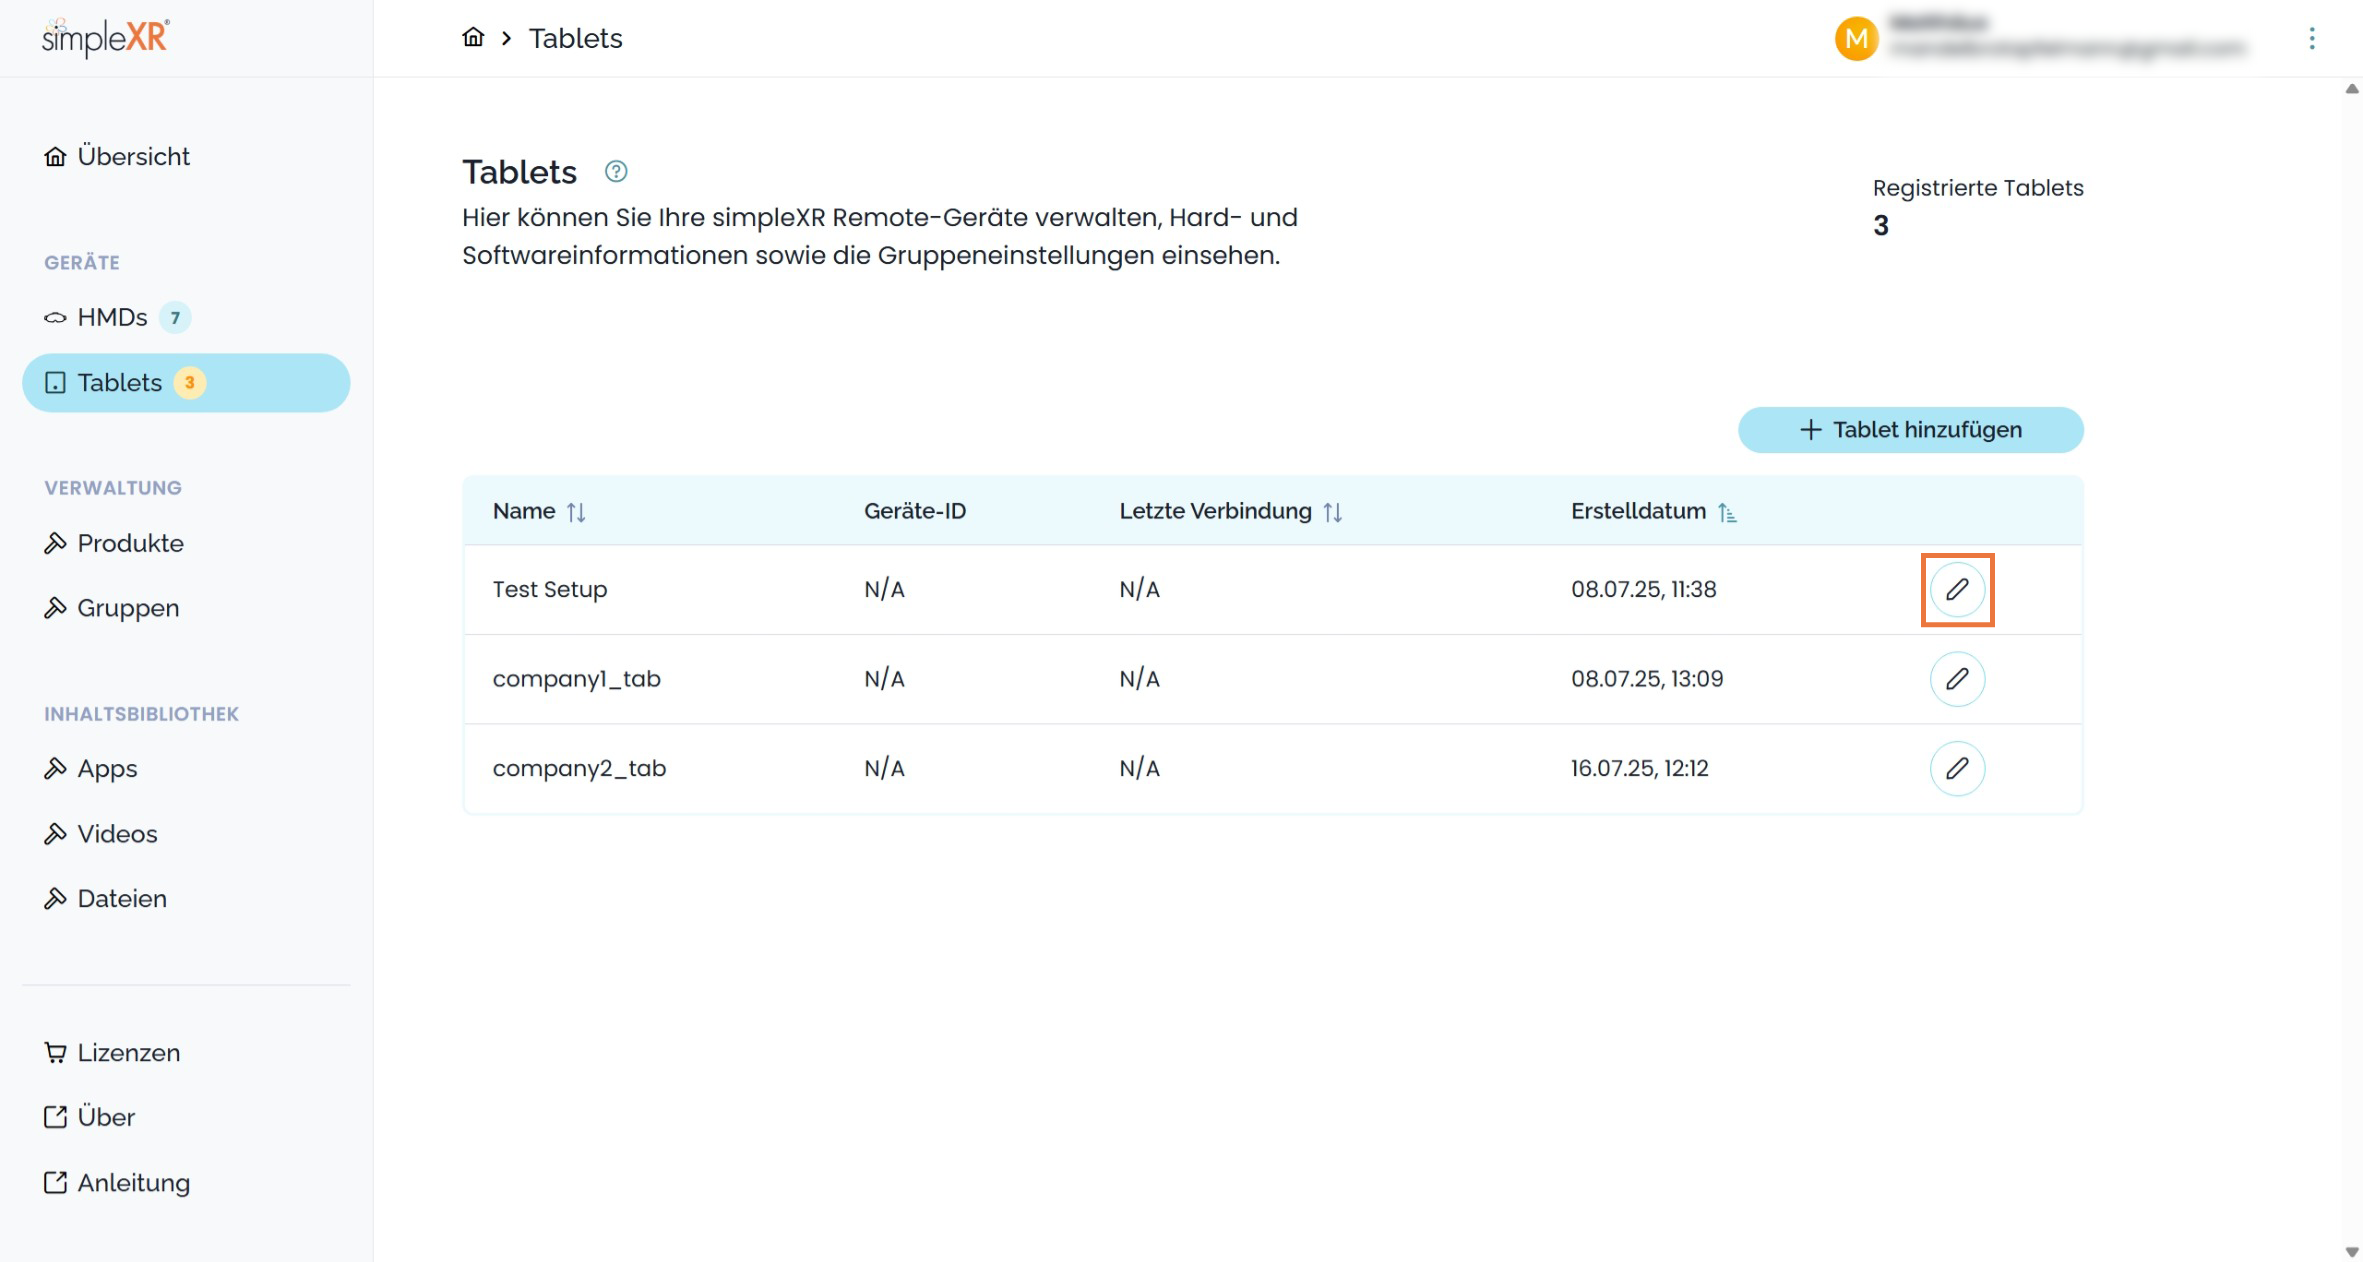Image resolution: width=2363 pixels, height=1262 pixels.
Task: Click the home breadcrumb icon
Action: (x=473, y=38)
